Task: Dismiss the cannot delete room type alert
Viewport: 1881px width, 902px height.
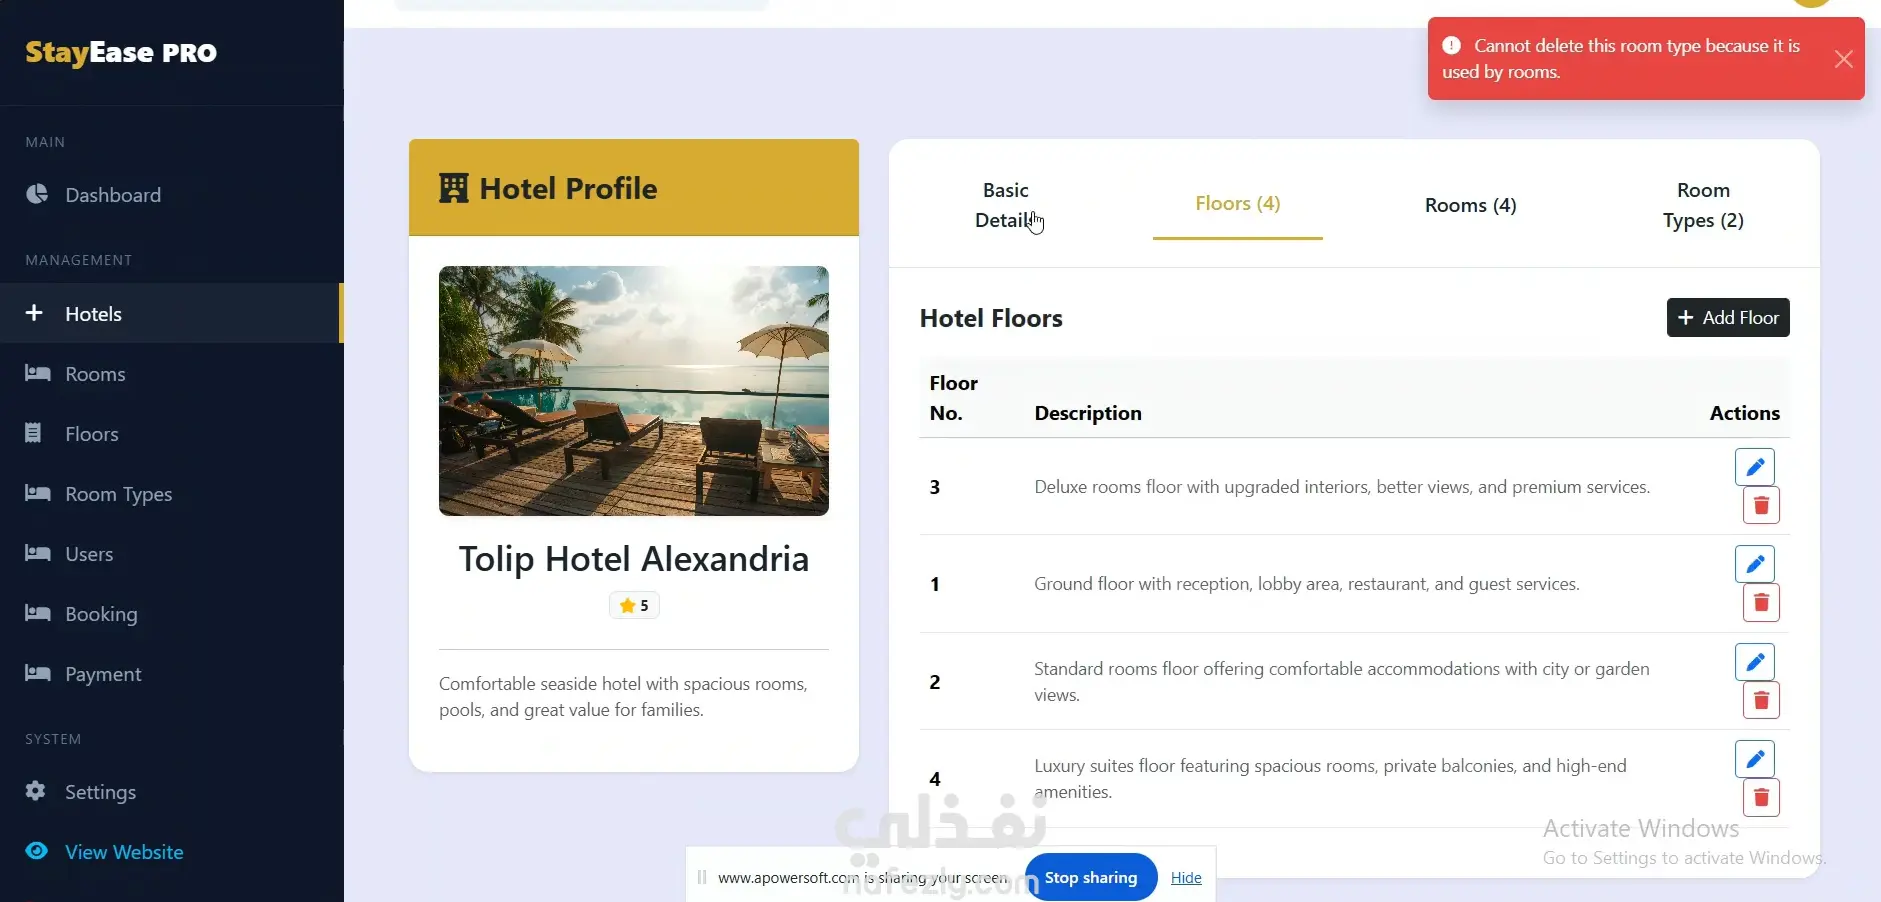Action: click(x=1843, y=59)
